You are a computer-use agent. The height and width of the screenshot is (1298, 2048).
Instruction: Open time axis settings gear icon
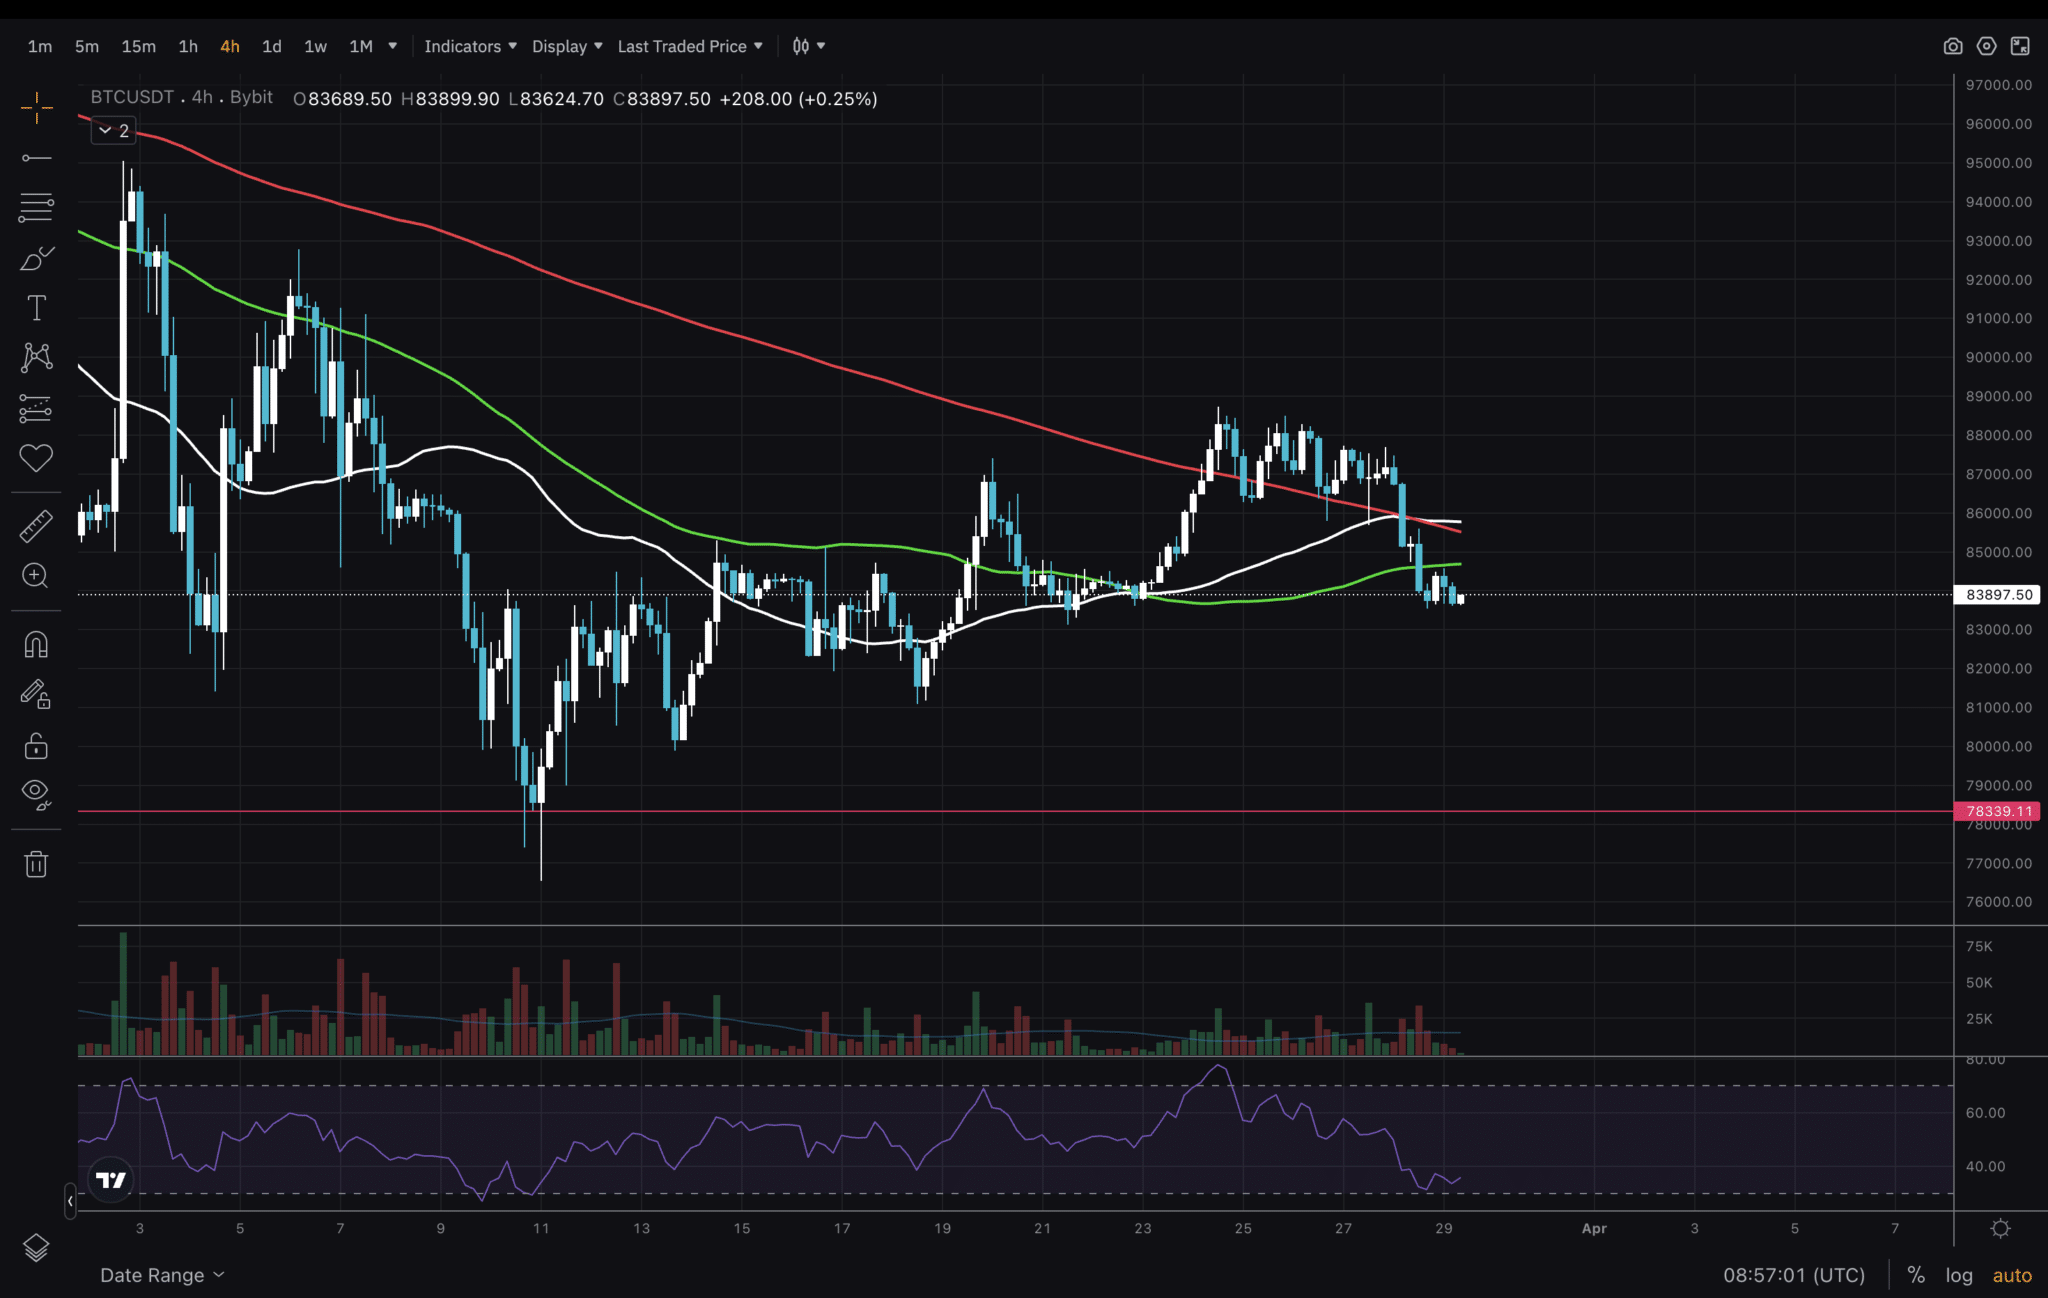tap(2000, 1228)
